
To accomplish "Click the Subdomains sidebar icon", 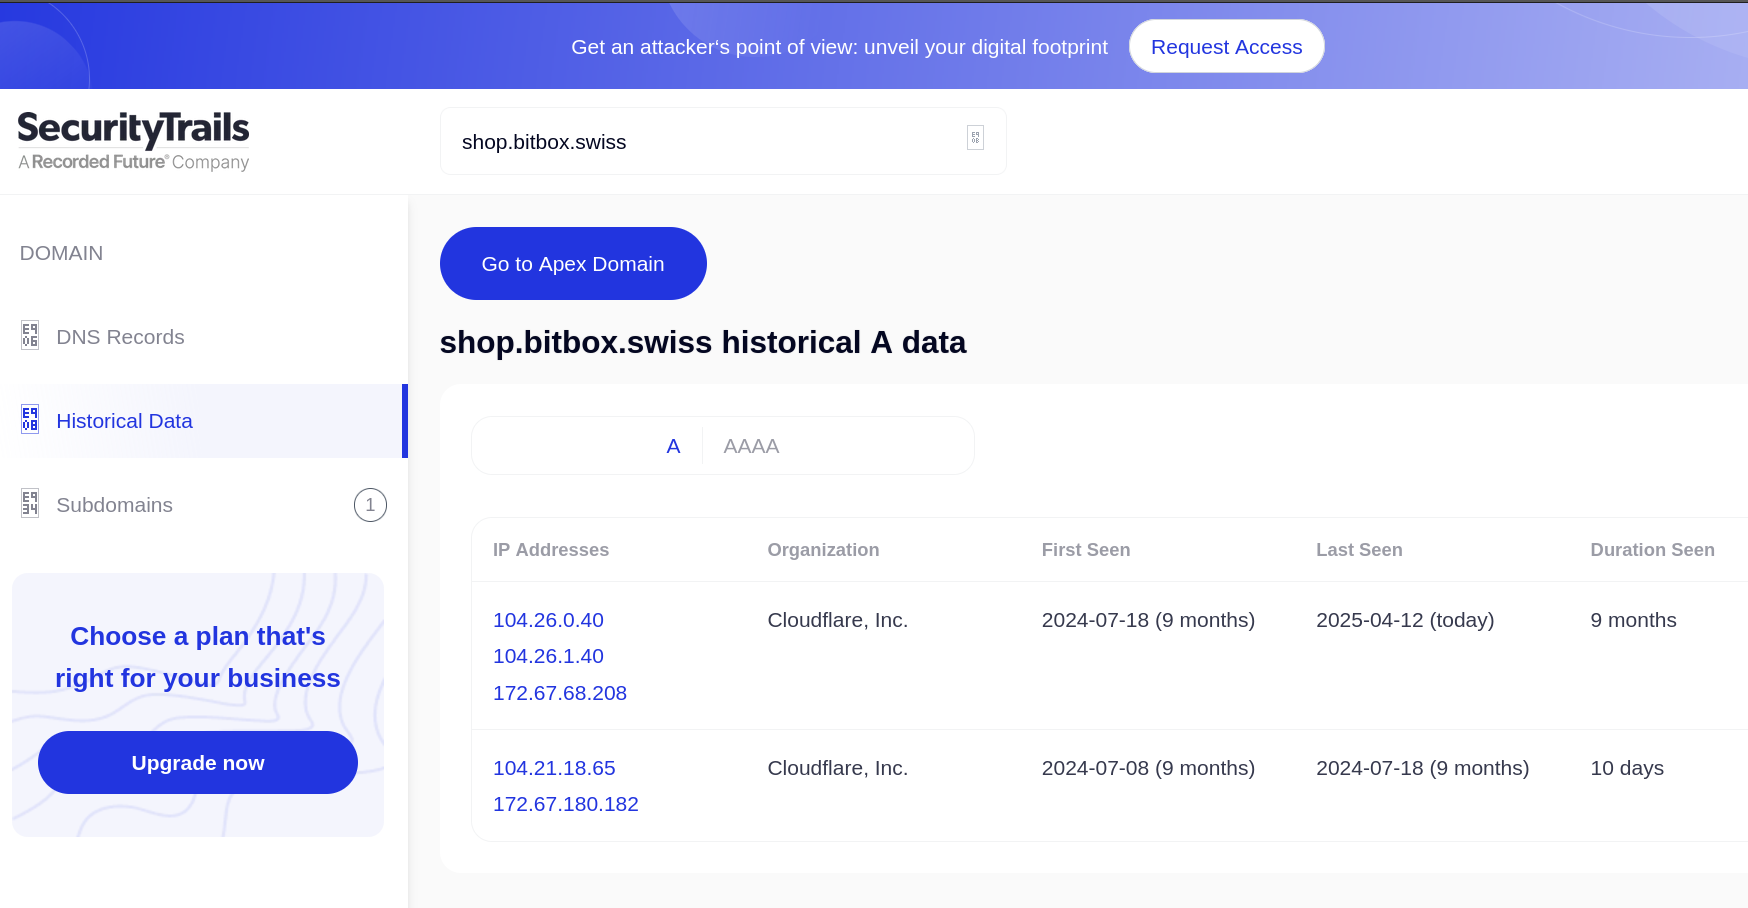I will 30,503.
